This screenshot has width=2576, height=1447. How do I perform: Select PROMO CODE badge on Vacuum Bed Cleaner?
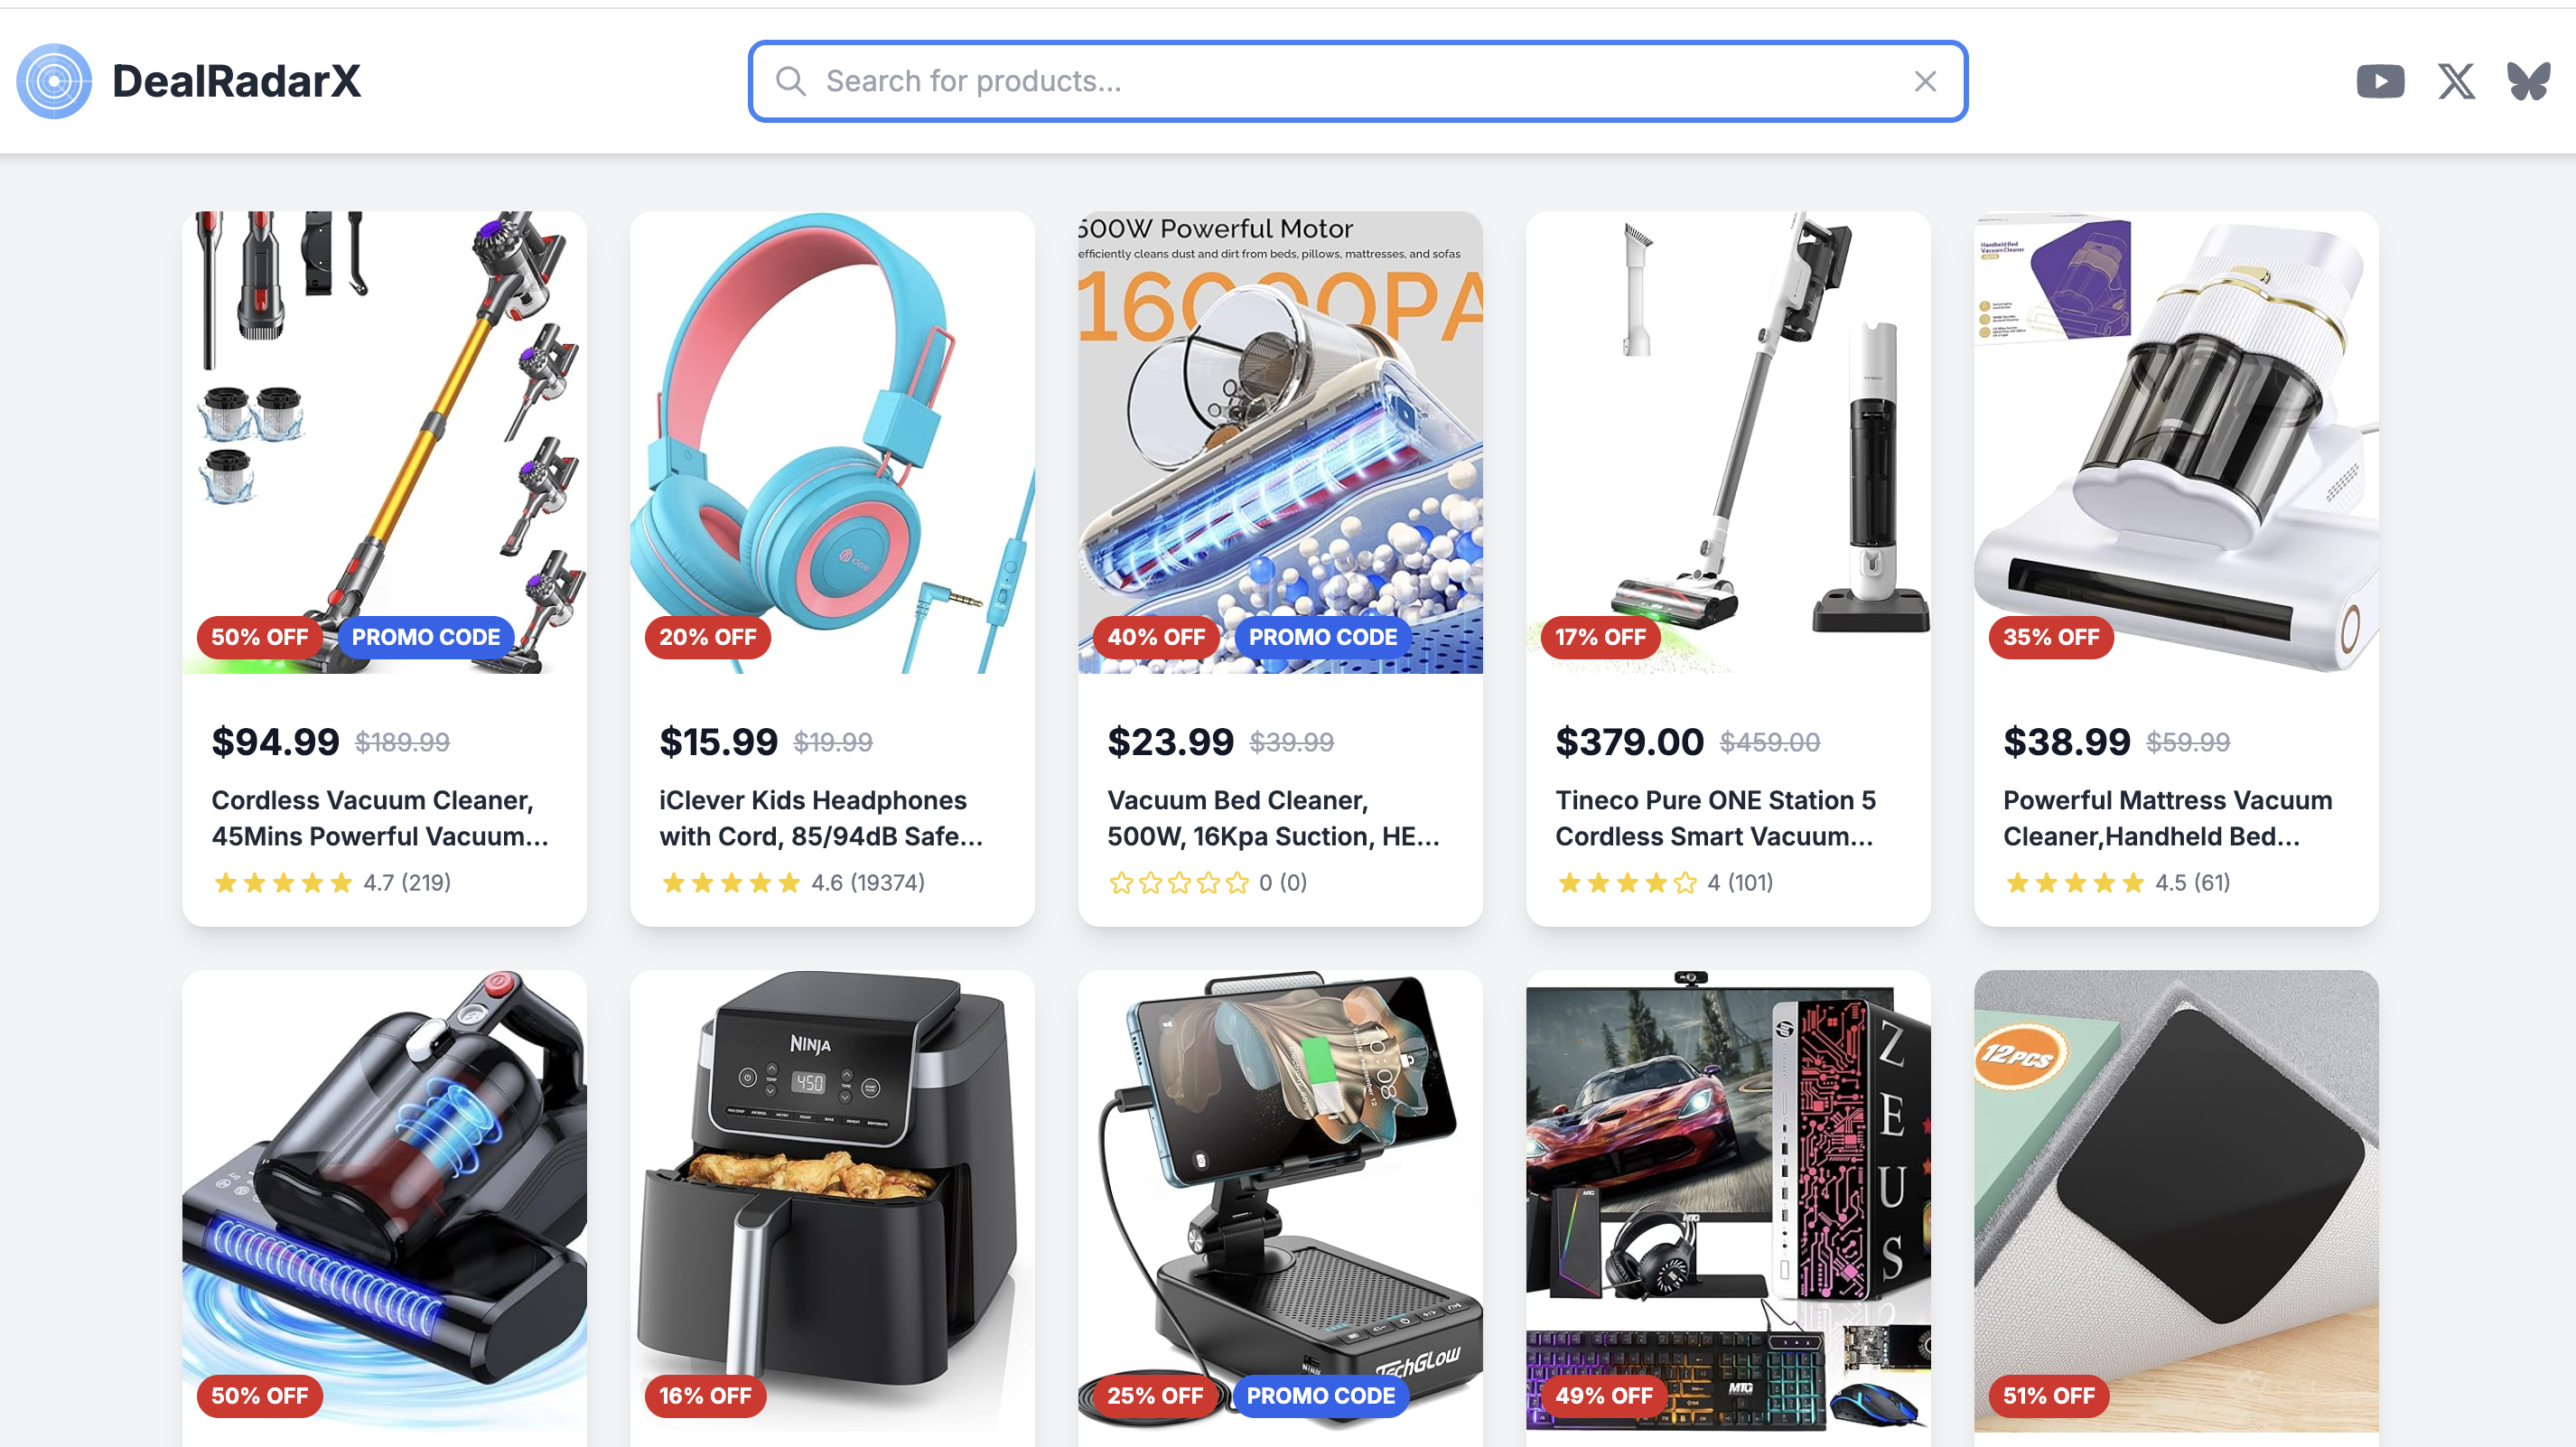1322,637
